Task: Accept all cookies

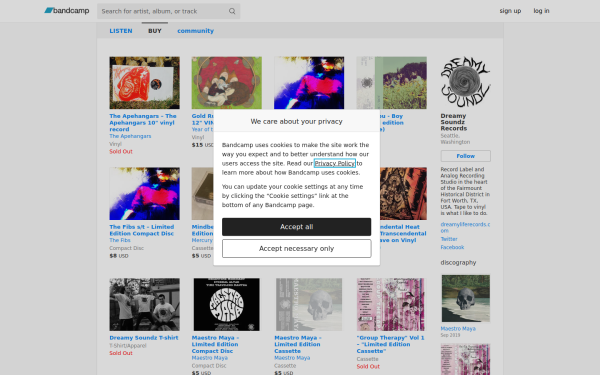Action: pyautogui.click(x=297, y=227)
